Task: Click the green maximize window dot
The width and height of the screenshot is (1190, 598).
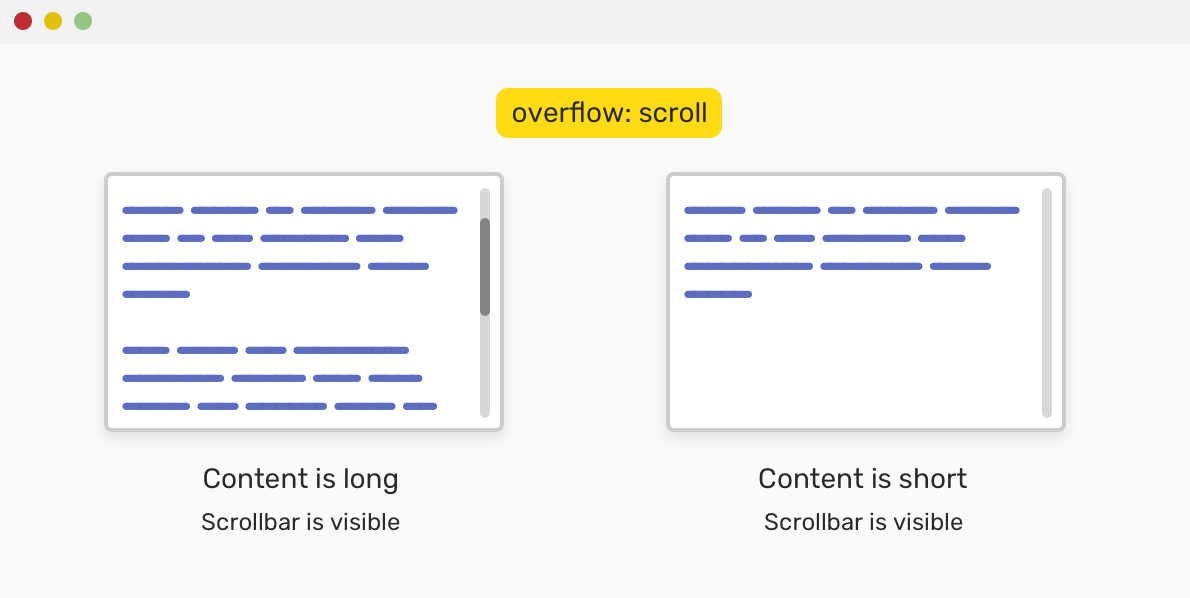Action: click(83, 21)
